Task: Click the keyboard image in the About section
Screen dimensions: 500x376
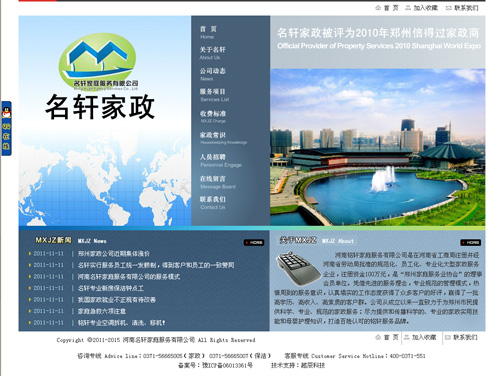Action: (298, 268)
